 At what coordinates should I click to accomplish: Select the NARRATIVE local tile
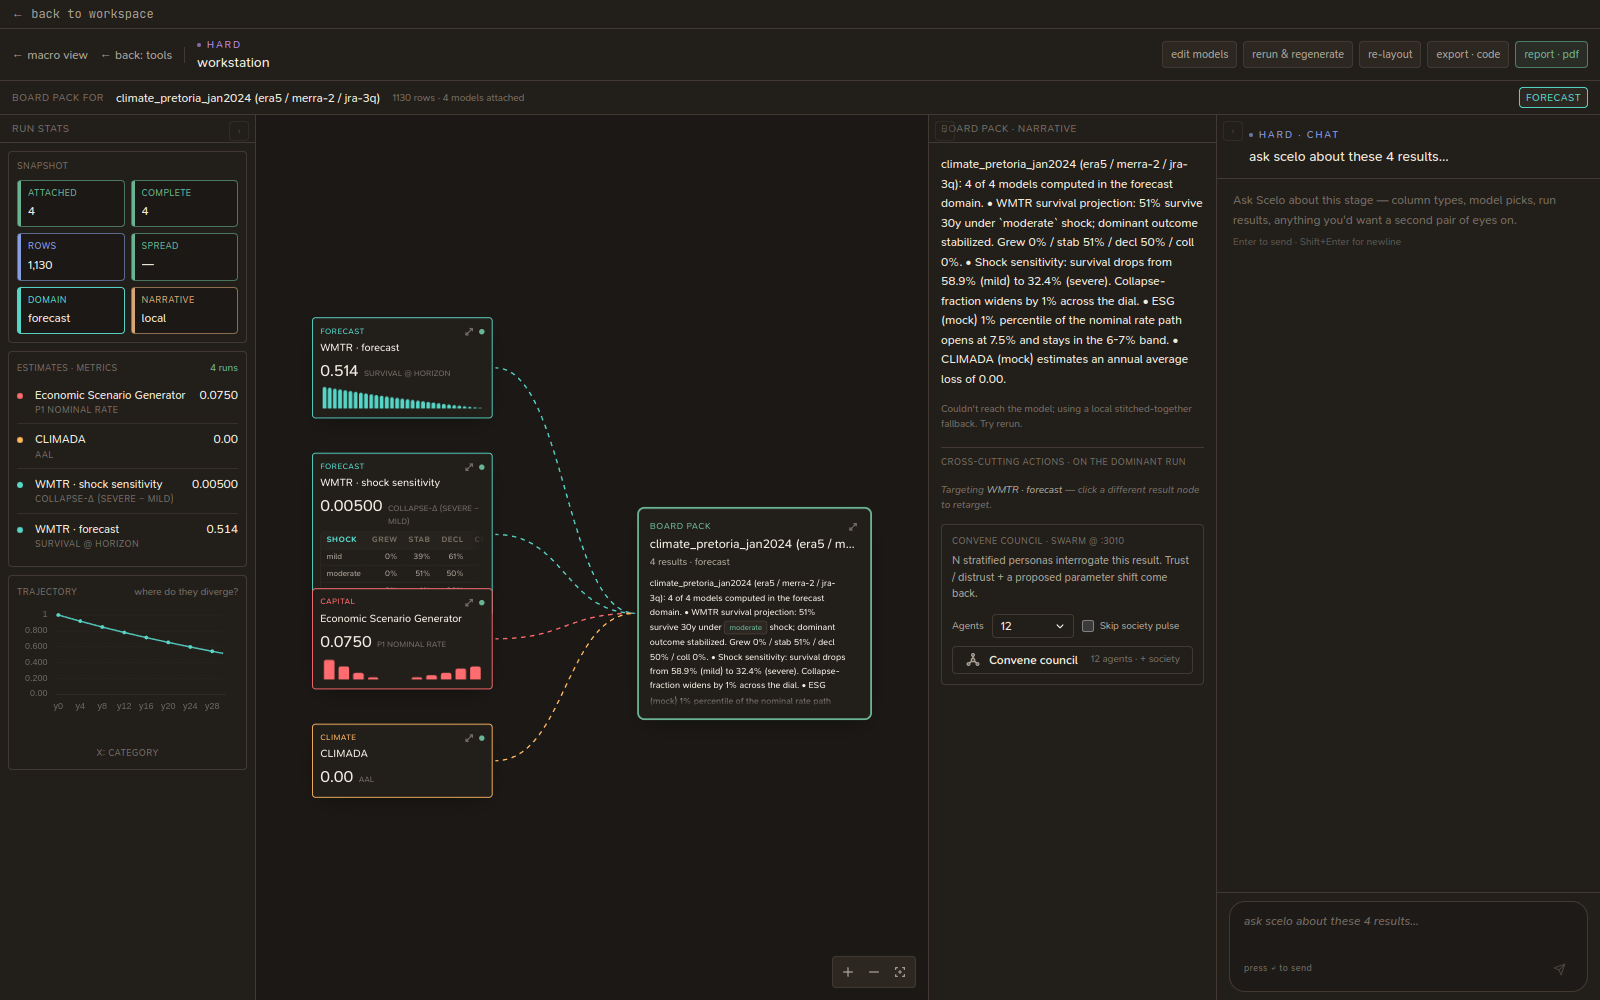(x=184, y=310)
